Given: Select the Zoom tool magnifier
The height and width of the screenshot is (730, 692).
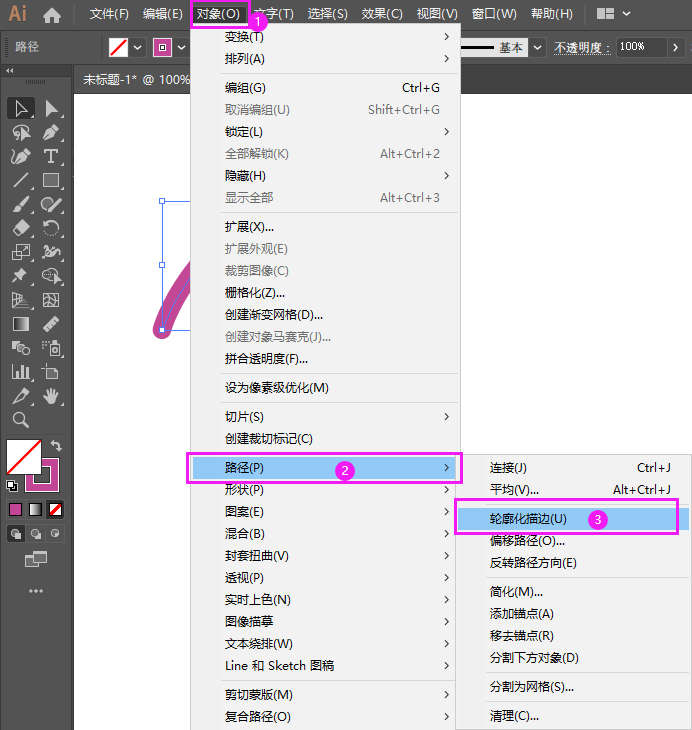Looking at the screenshot, I should pos(20,419).
